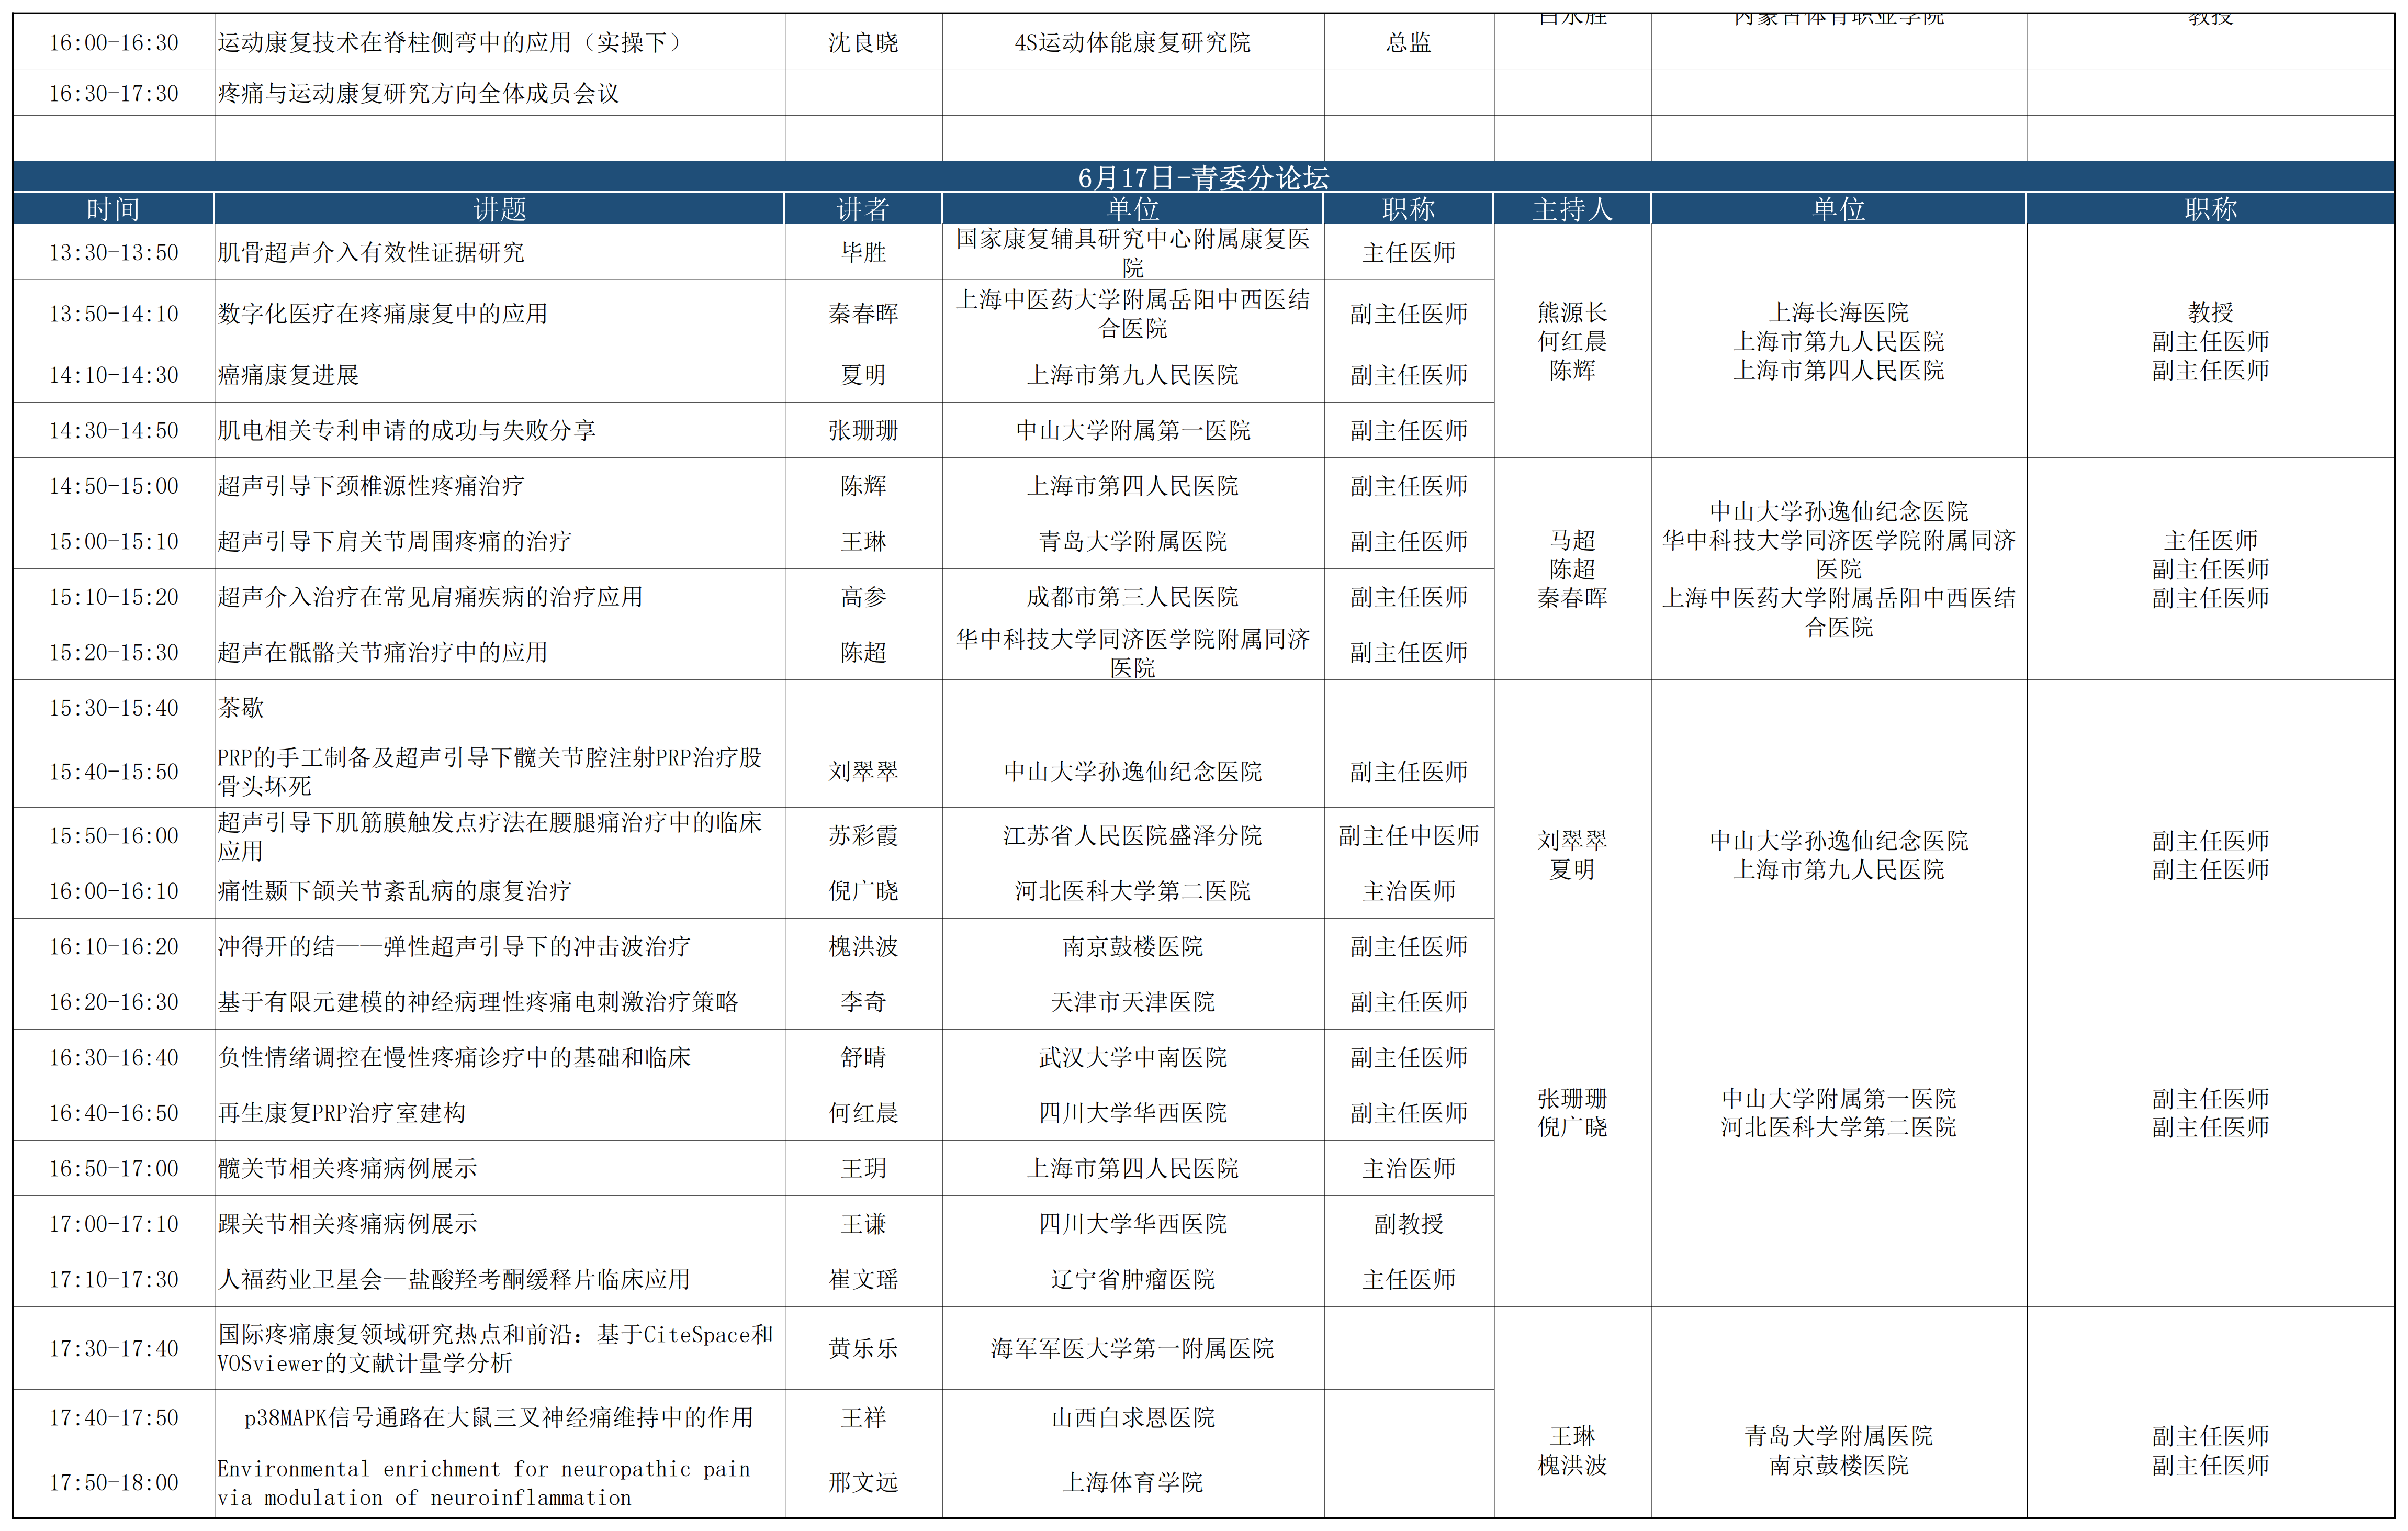
Task: Select unit 山西白求恩医院
Action: (1133, 1417)
